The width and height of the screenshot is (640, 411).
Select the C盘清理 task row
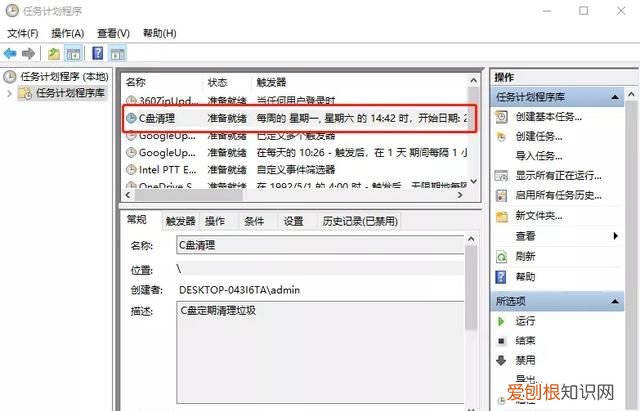[x=296, y=118]
